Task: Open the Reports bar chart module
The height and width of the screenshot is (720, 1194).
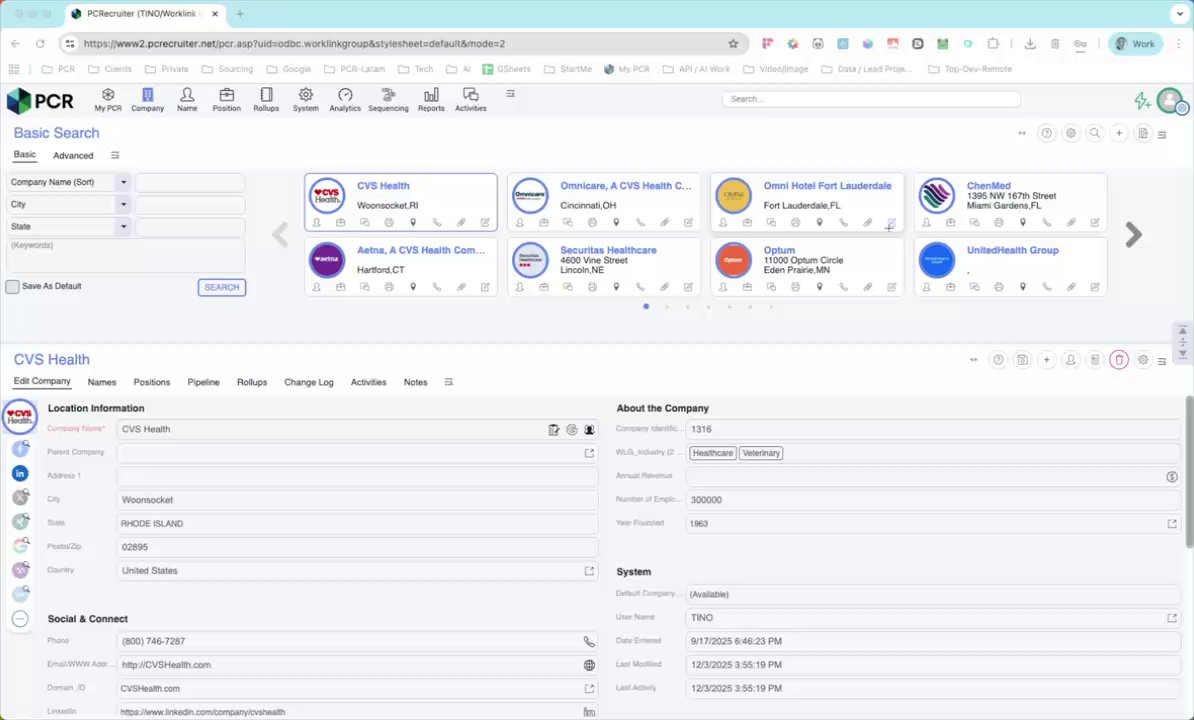Action: coord(431,99)
